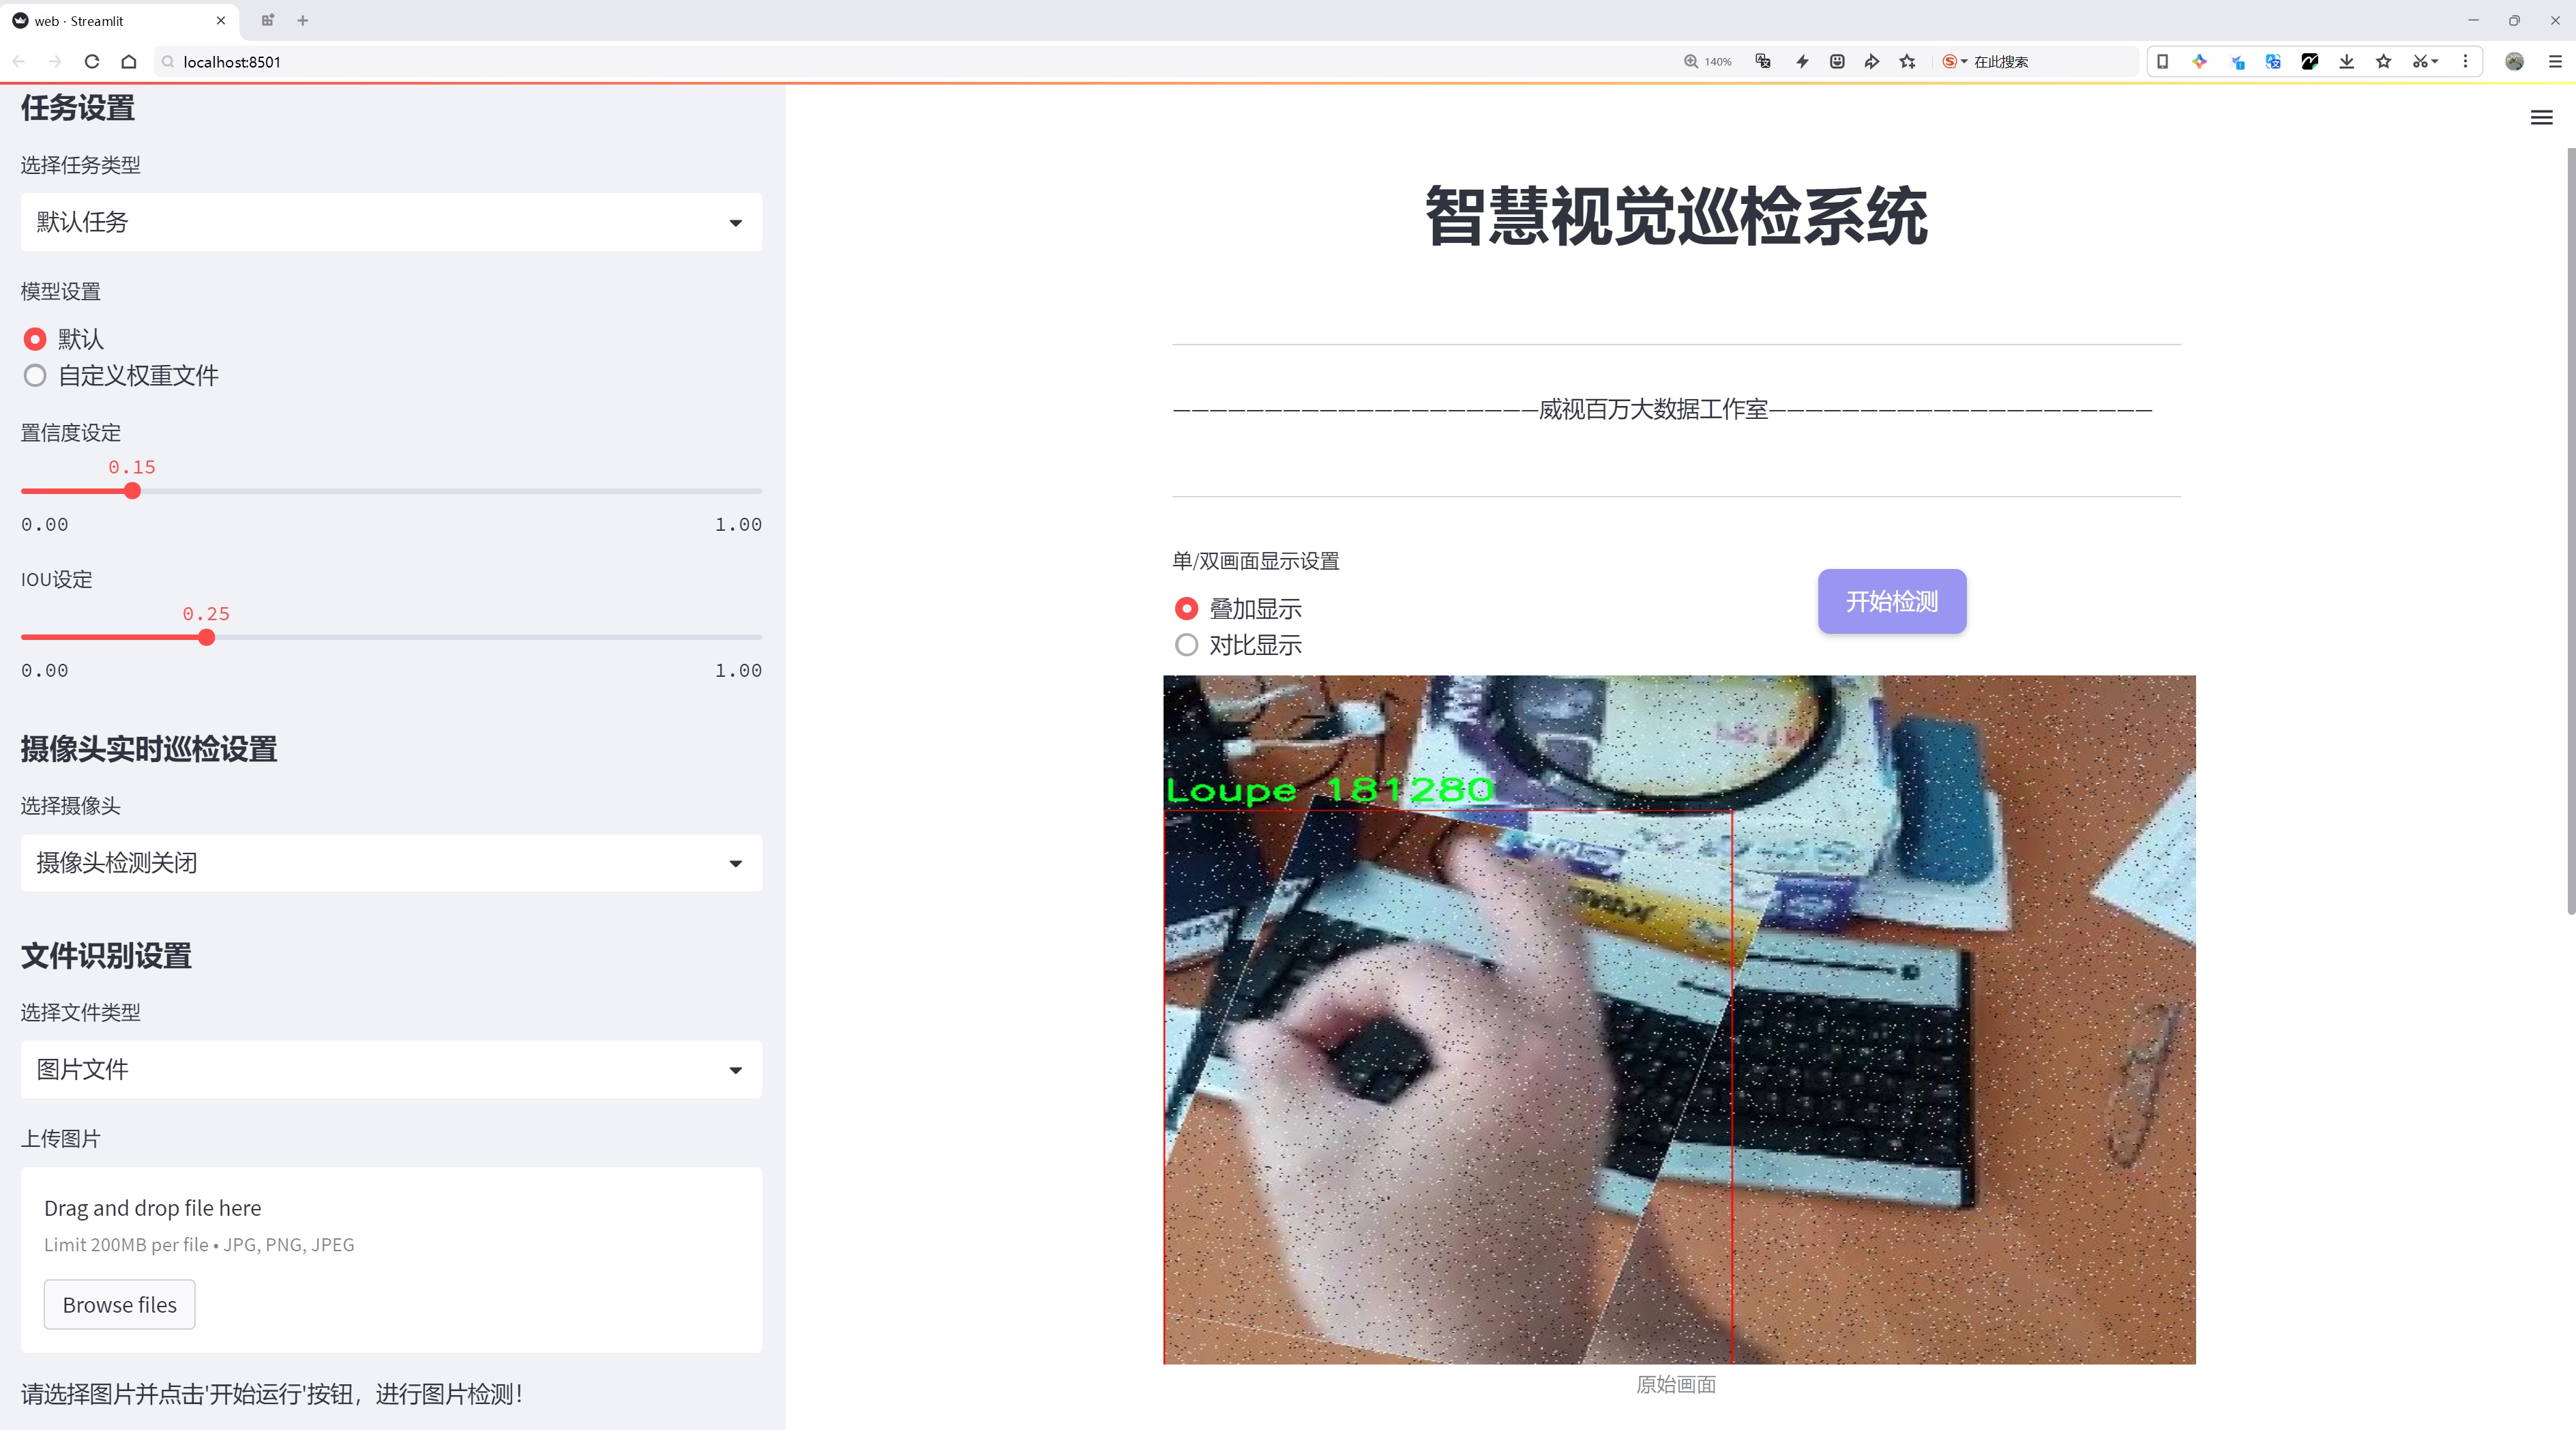2576x1430 pixels.
Task: Expand the 图片文件 file type dropdown
Action: pos(391,1069)
